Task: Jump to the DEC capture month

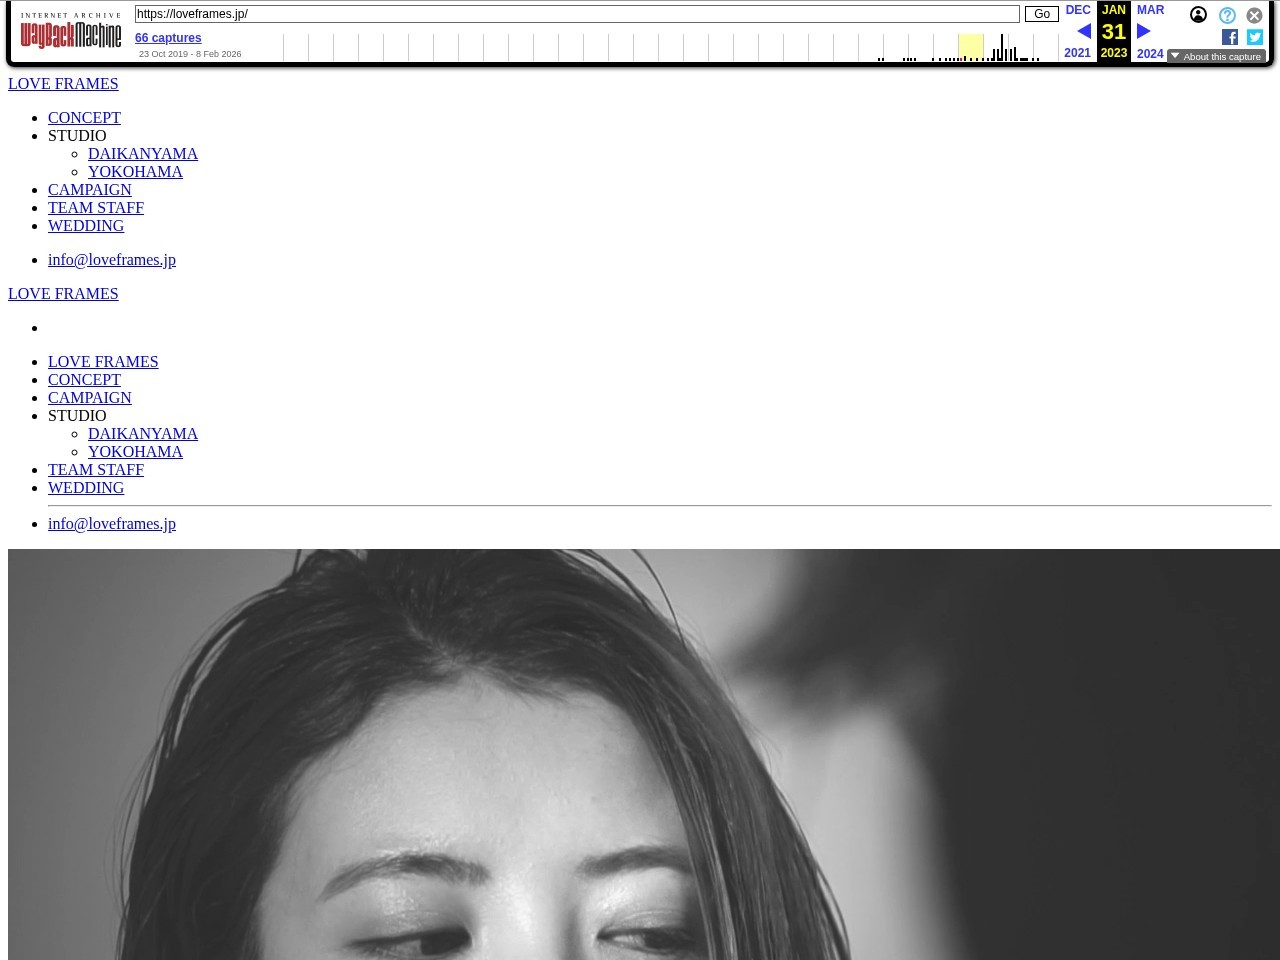Action: pyautogui.click(x=1078, y=10)
